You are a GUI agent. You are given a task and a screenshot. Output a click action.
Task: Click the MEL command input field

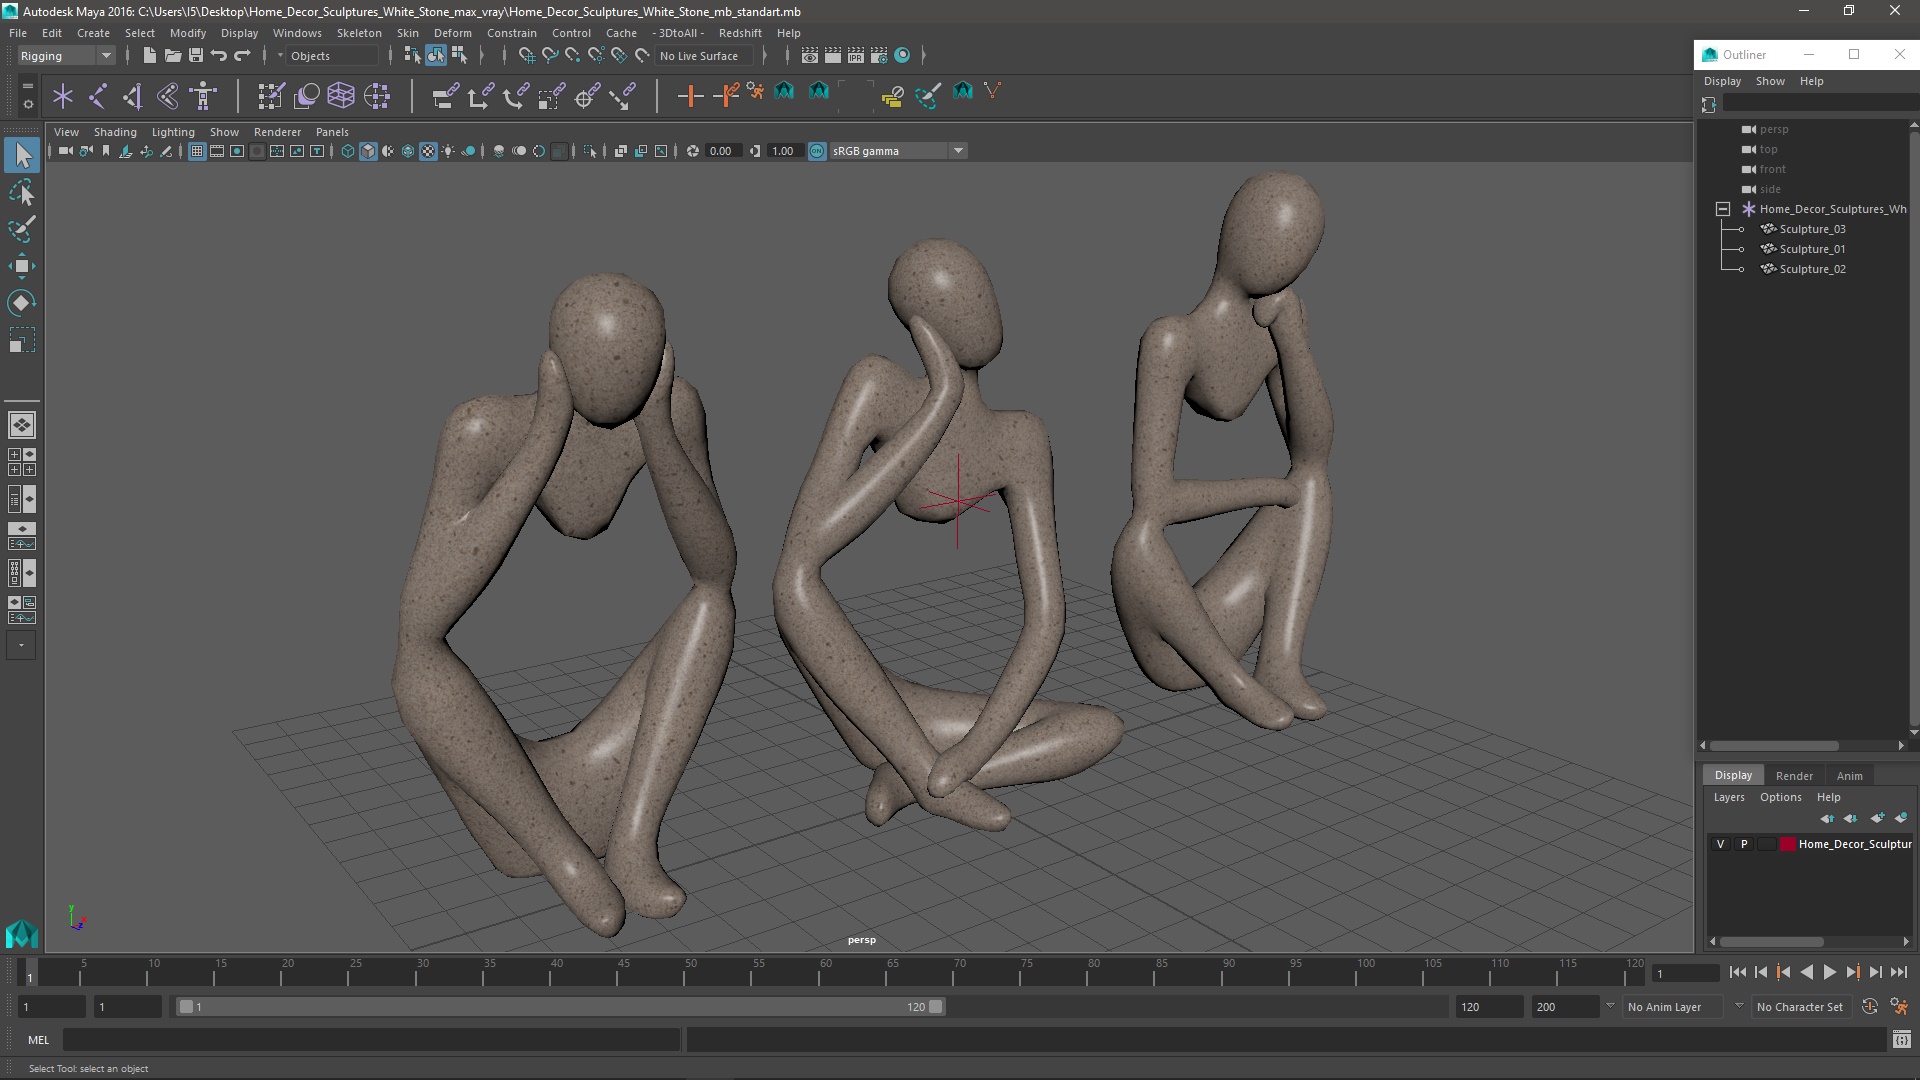click(372, 1040)
